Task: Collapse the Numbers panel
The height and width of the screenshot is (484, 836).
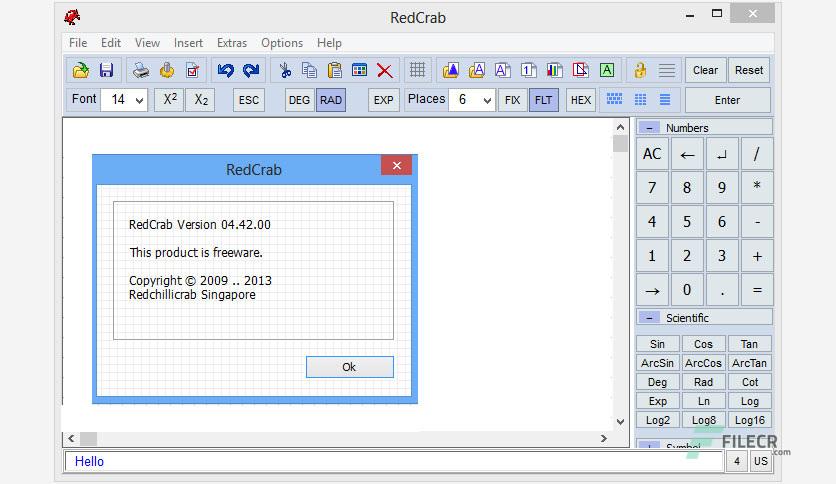Action: 649,128
